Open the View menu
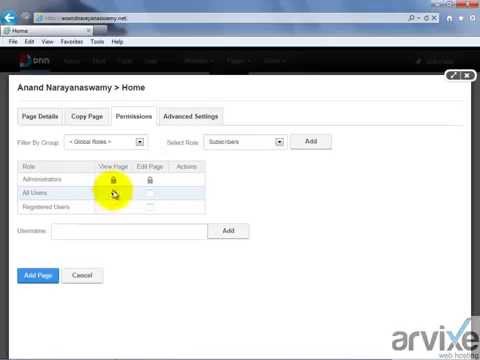The image size is (480, 360). 47,42
